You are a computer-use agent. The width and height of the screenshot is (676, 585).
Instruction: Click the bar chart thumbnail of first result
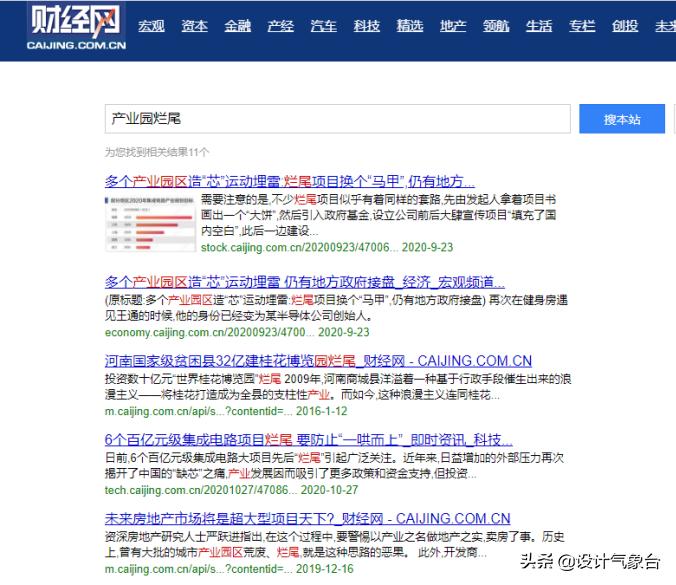(x=150, y=224)
